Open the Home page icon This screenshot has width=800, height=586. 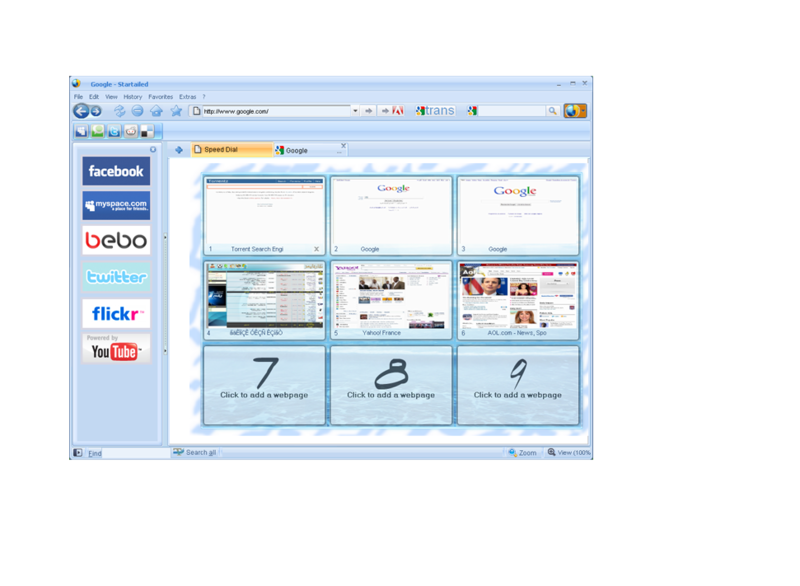[x=155, y=111]
